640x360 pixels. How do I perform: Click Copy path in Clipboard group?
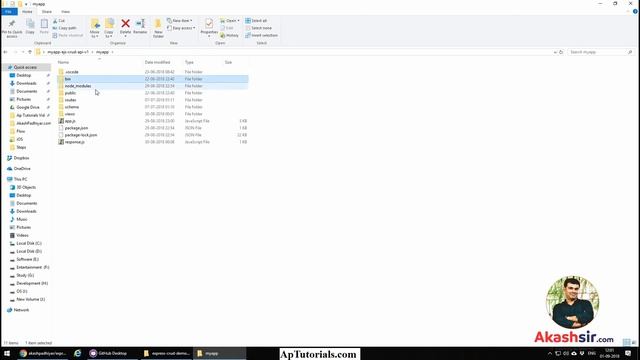(x=64, y=28)
